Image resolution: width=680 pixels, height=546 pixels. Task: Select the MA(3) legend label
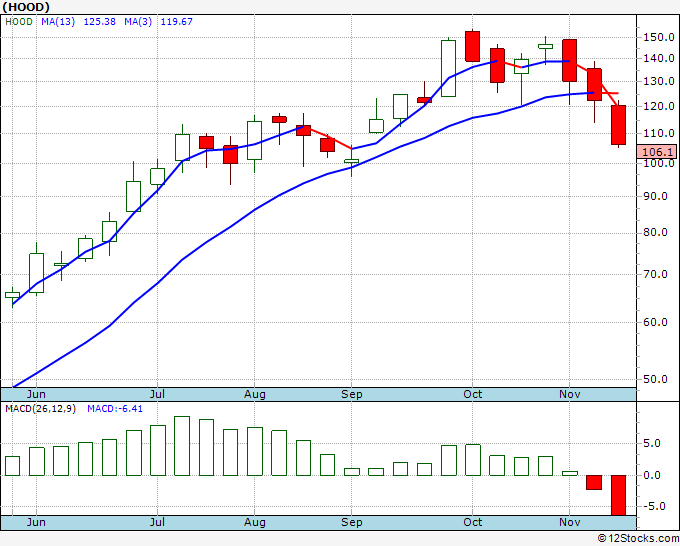click(x=138, y=22)
